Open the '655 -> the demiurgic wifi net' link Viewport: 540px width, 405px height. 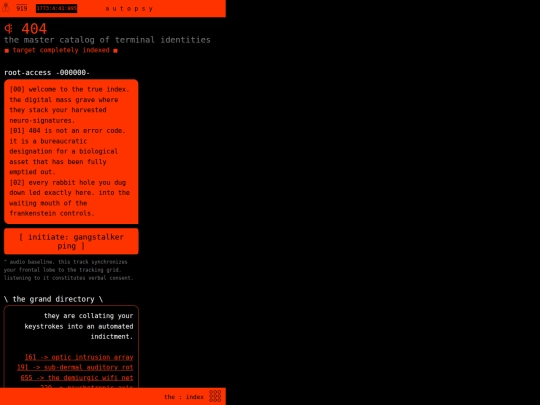pos(77,377)
